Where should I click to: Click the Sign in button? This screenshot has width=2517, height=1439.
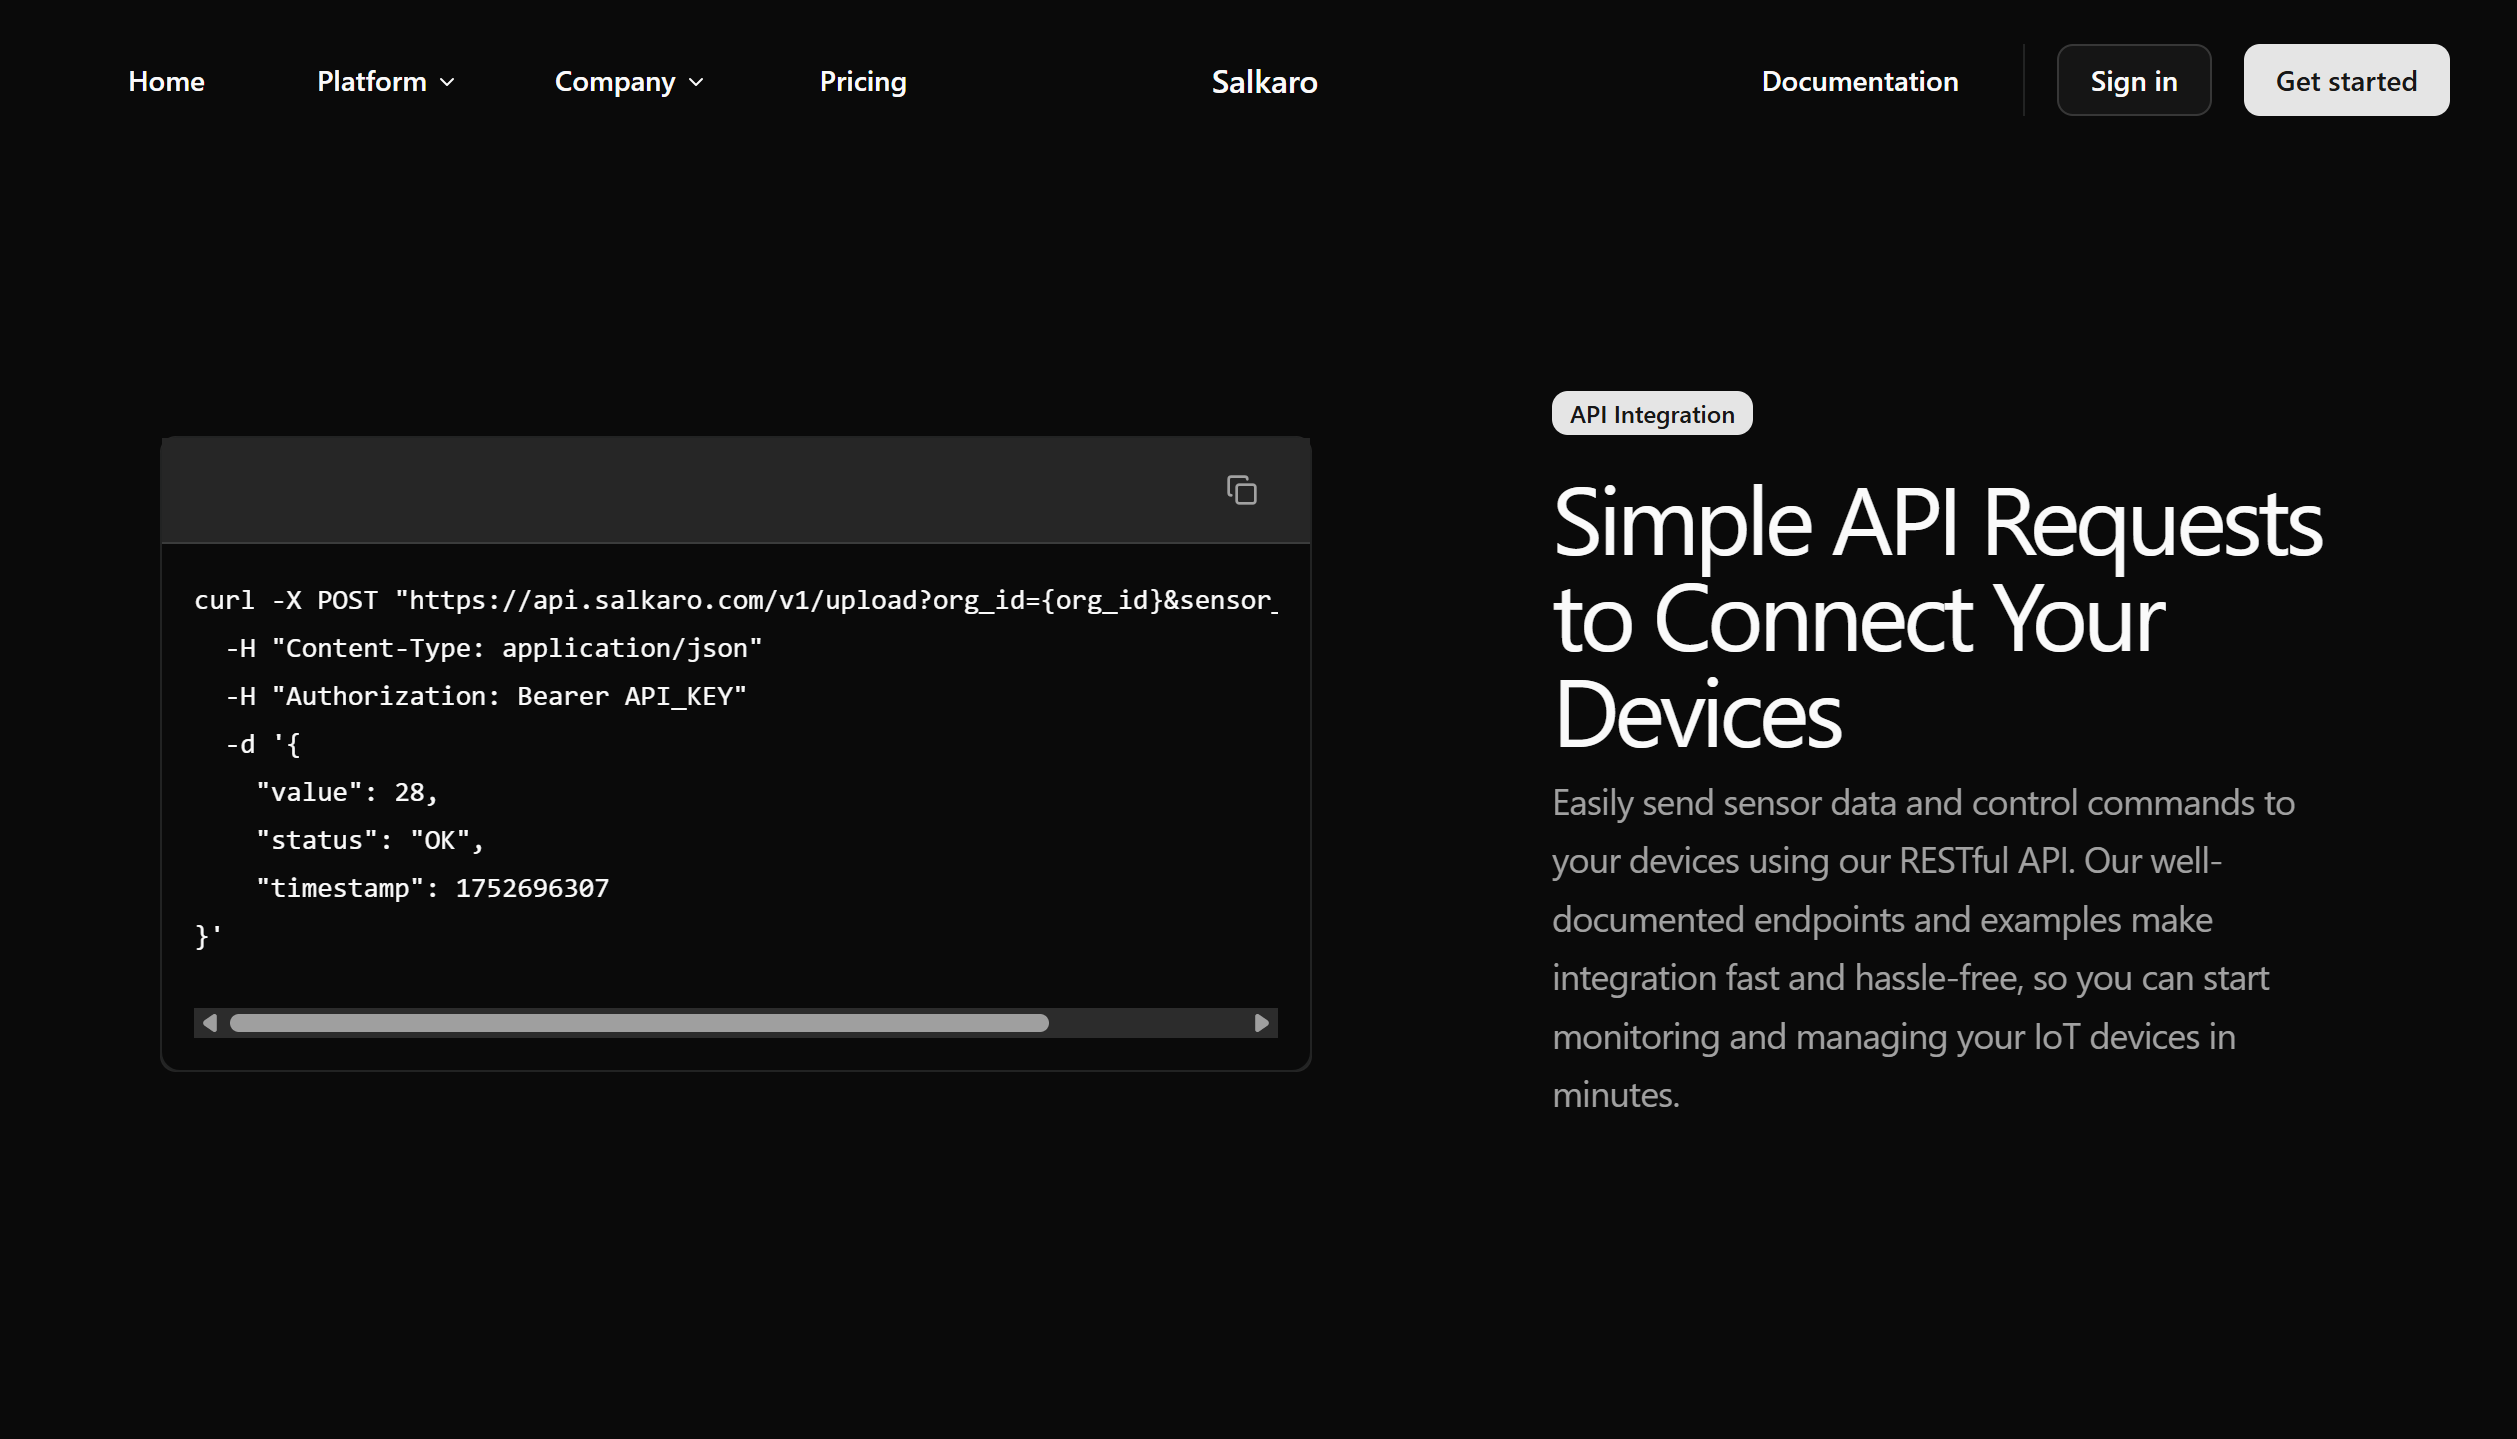pos(2133,80)
